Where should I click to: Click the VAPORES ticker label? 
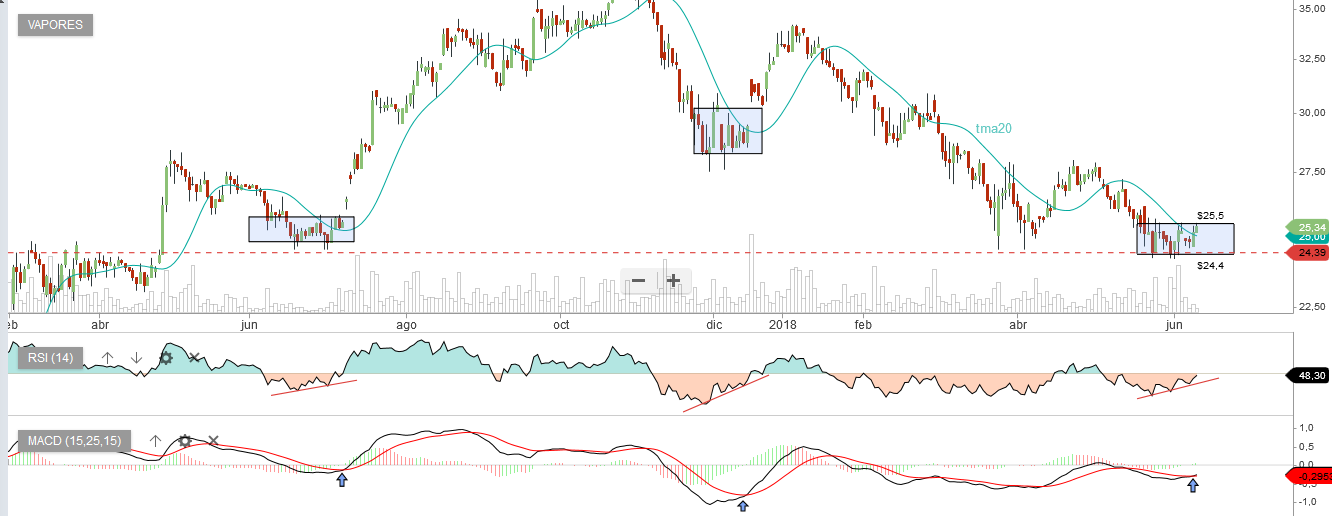[x=55, y=24]
